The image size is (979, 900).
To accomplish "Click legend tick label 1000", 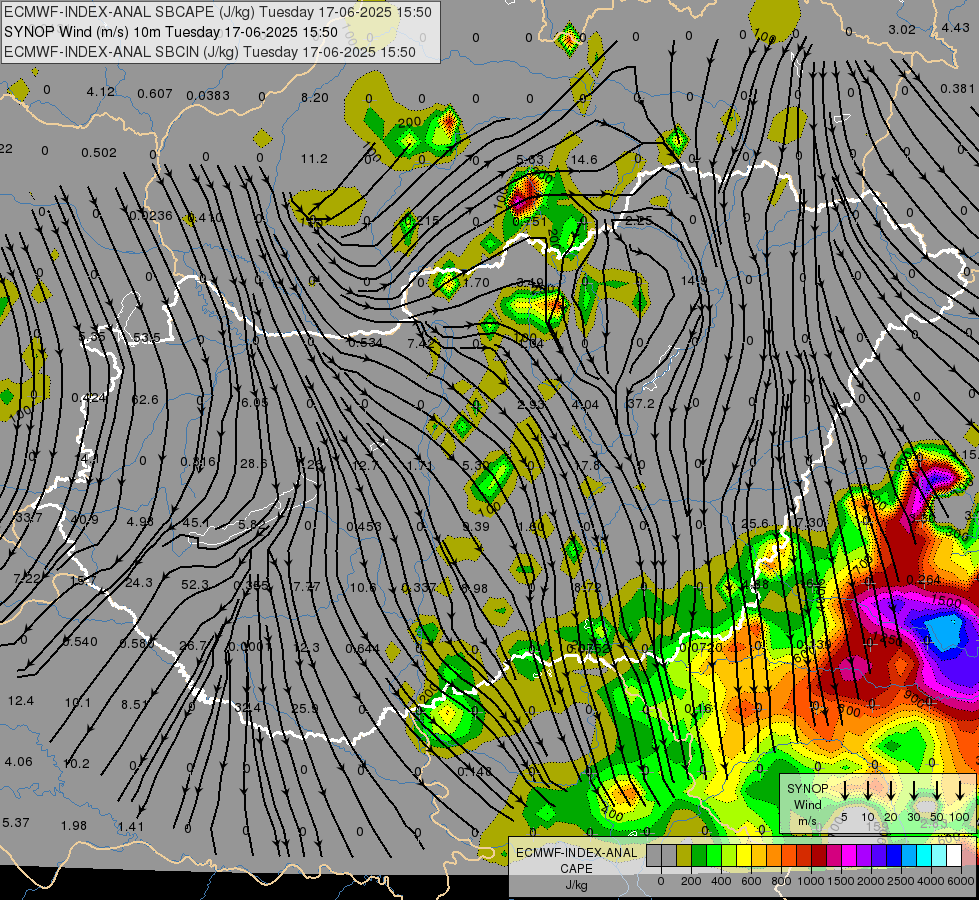I will click(811, 881).
